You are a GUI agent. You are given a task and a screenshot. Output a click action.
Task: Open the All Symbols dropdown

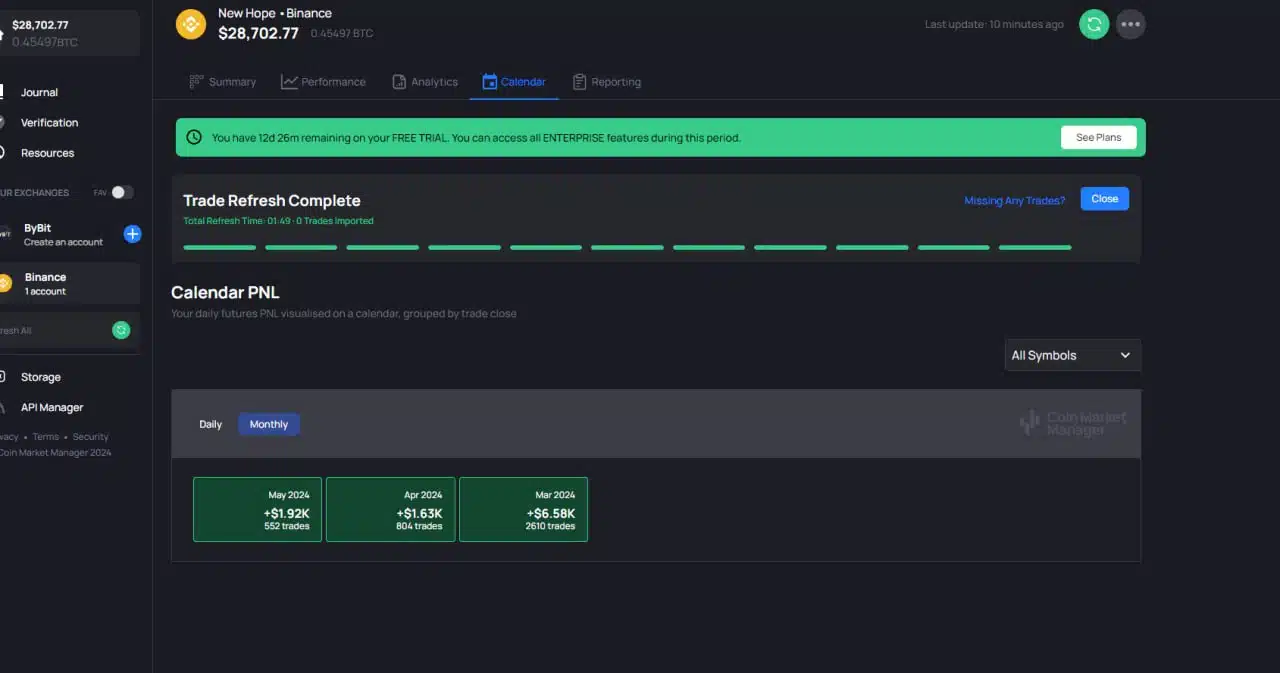[x=1072, y=355]
